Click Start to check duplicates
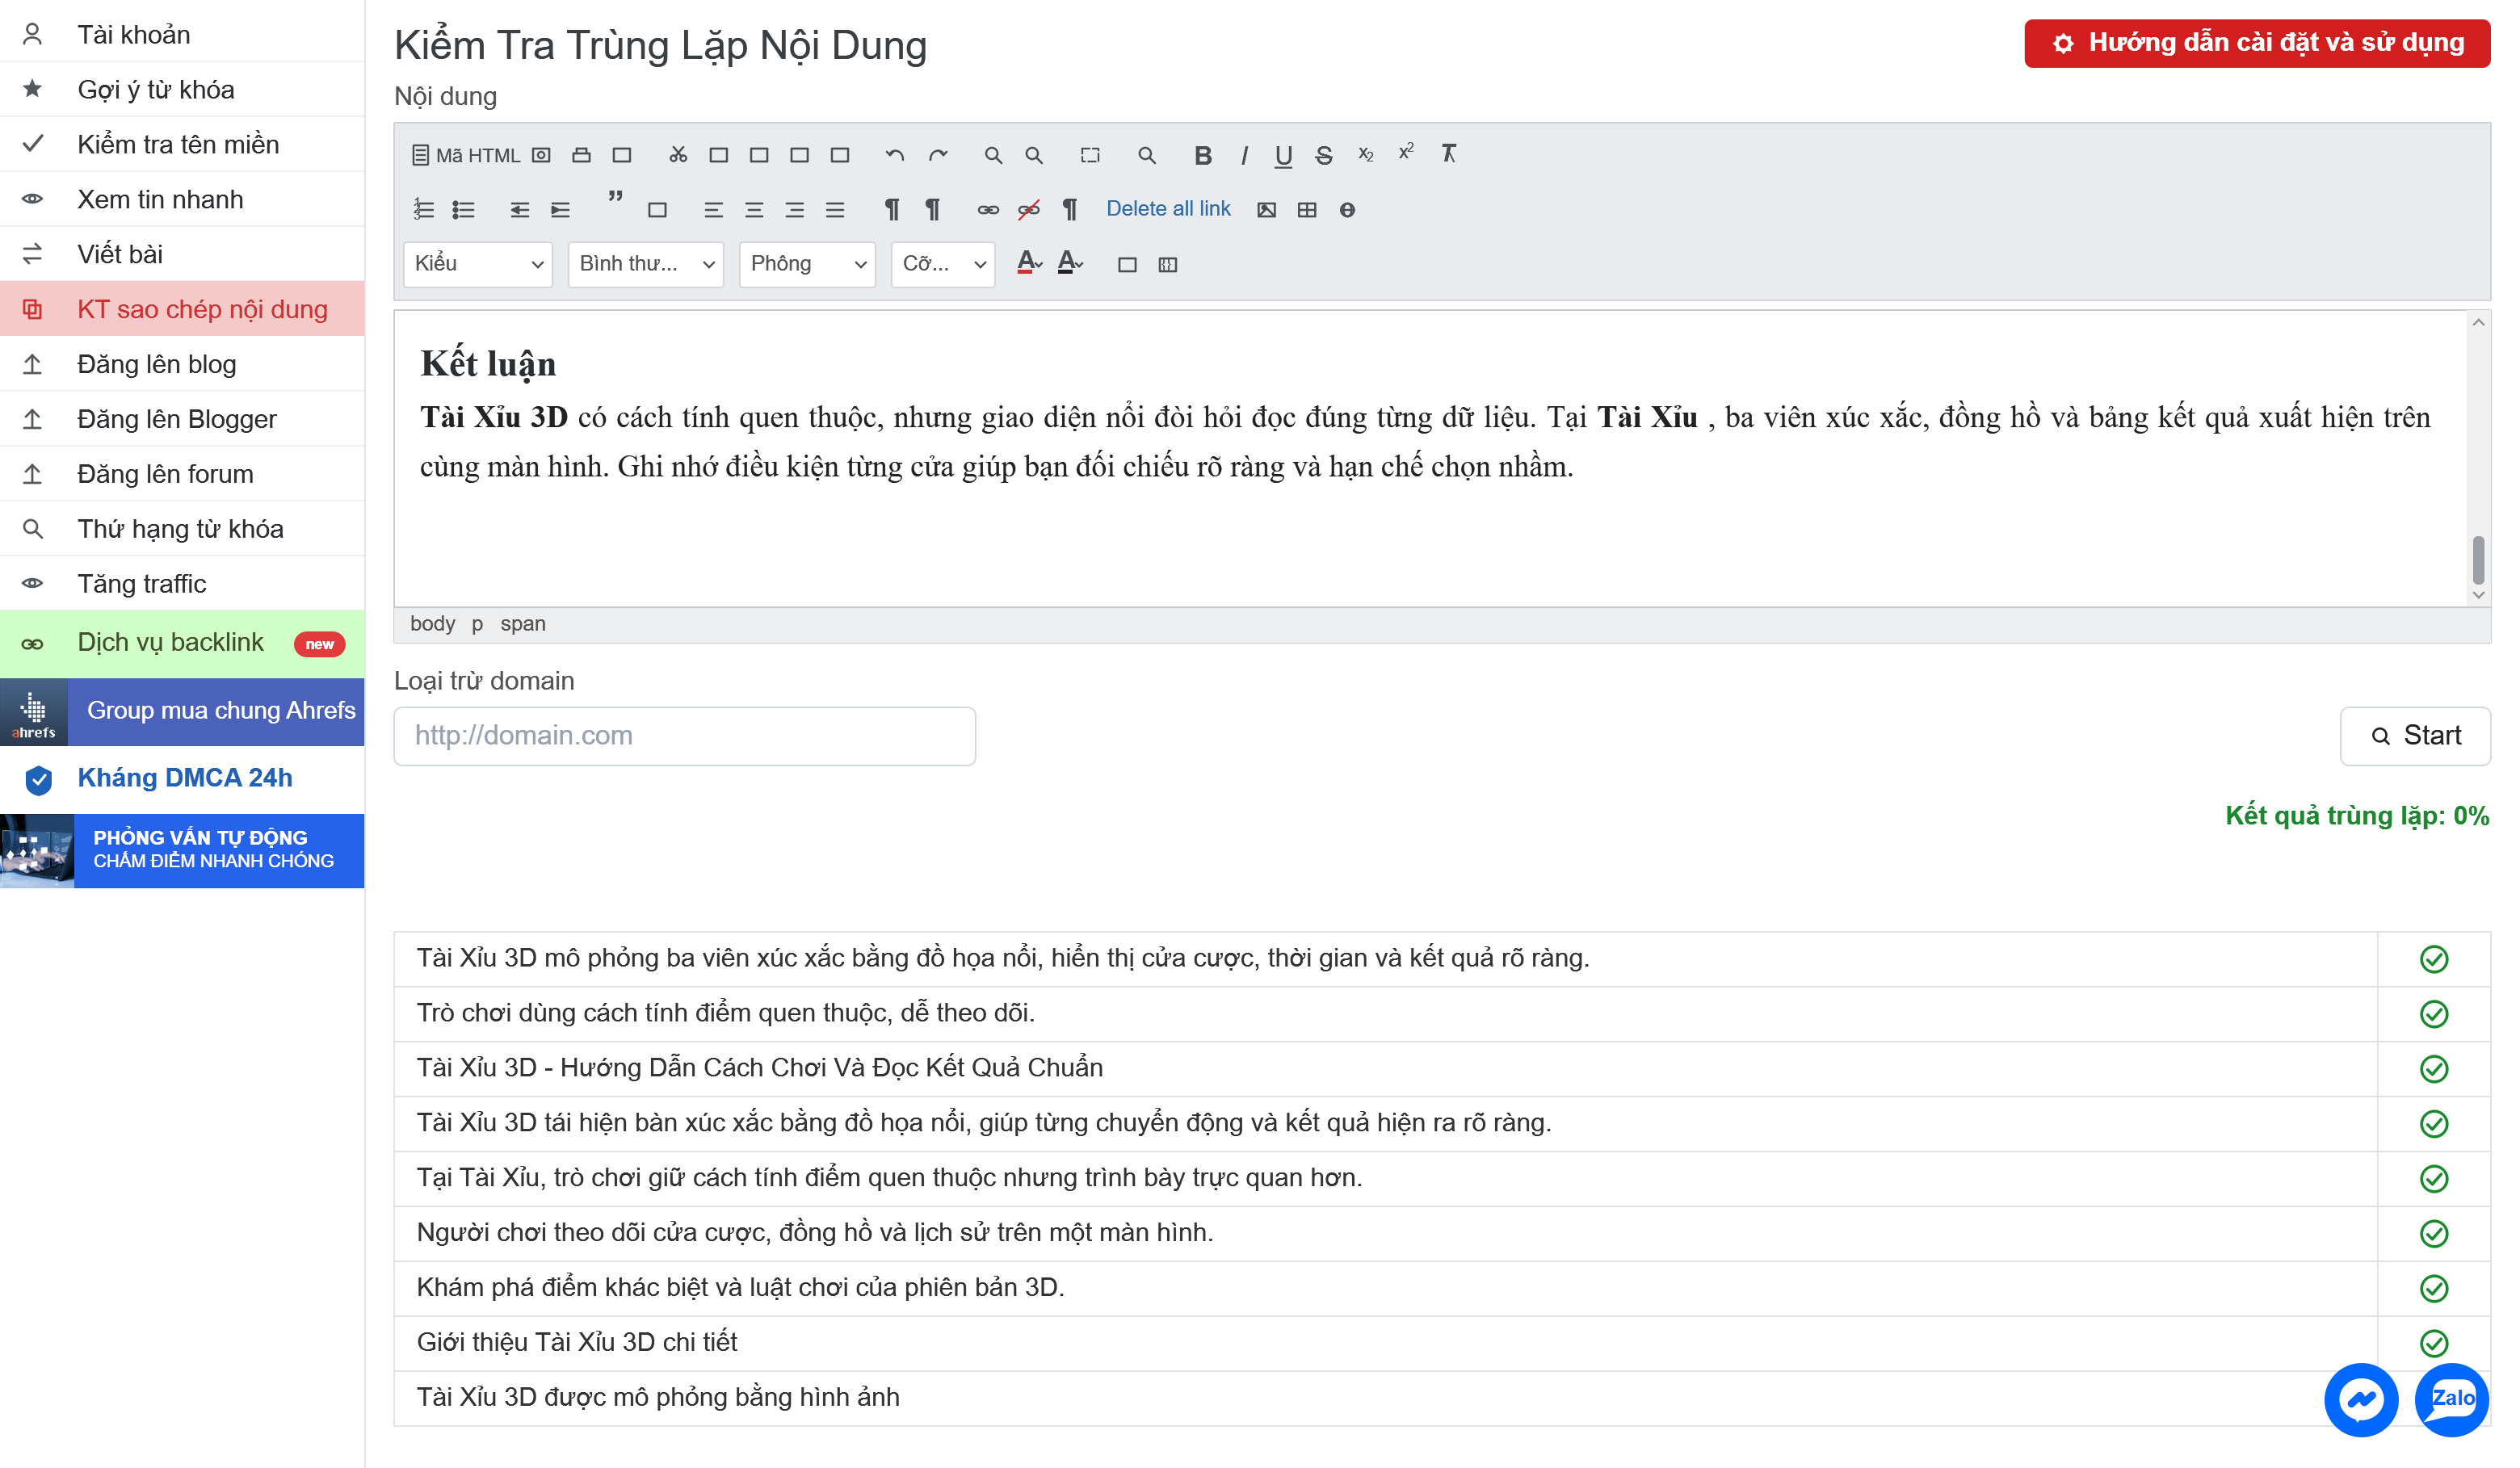 click(2415, 736)
